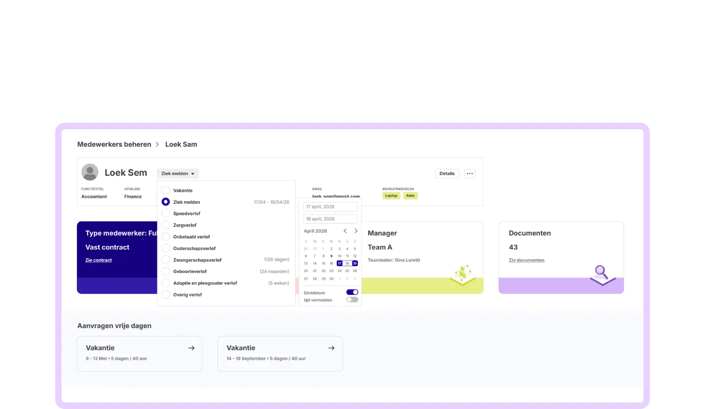Go to Medewerkers beheren breadcrumb
705x409 pixels.
pos(114,144)
